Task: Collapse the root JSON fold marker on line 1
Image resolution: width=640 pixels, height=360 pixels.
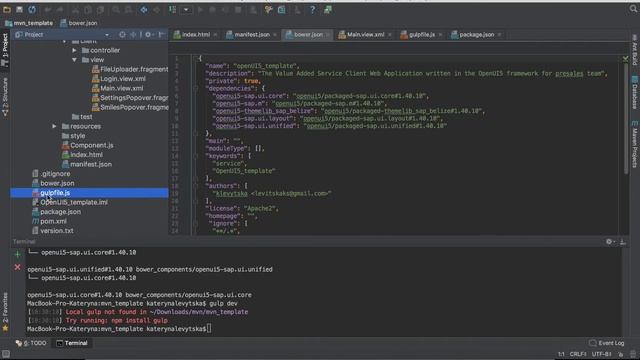Action: (195, 59)
